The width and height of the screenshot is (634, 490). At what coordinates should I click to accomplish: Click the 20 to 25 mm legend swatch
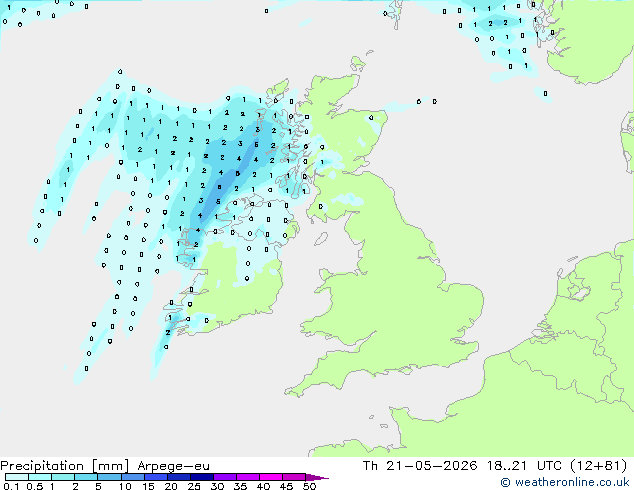178,477
